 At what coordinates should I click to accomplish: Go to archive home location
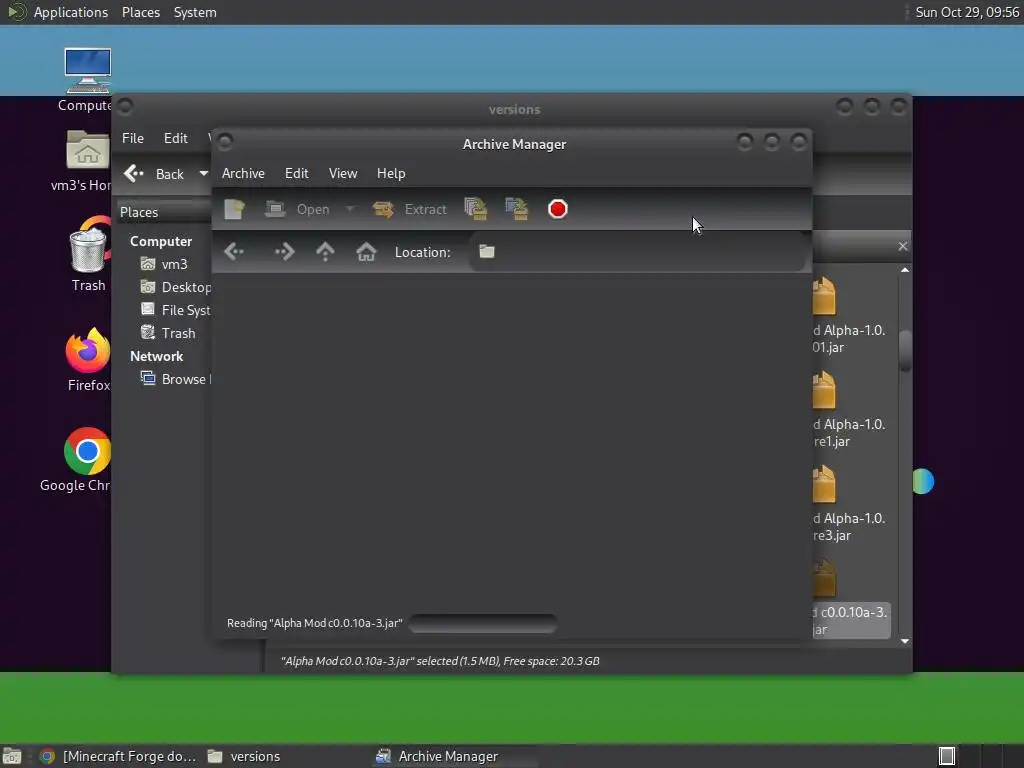coord(366,252)
